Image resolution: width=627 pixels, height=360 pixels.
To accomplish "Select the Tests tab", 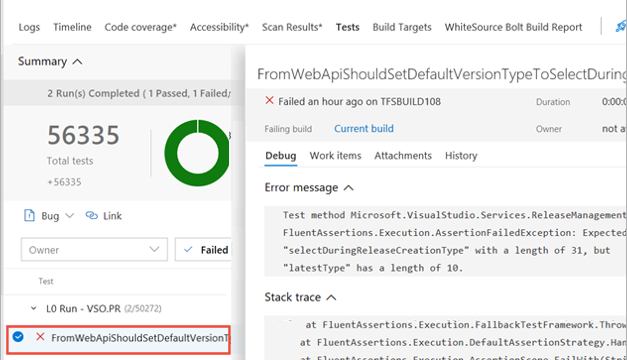I will coord(347,27).
